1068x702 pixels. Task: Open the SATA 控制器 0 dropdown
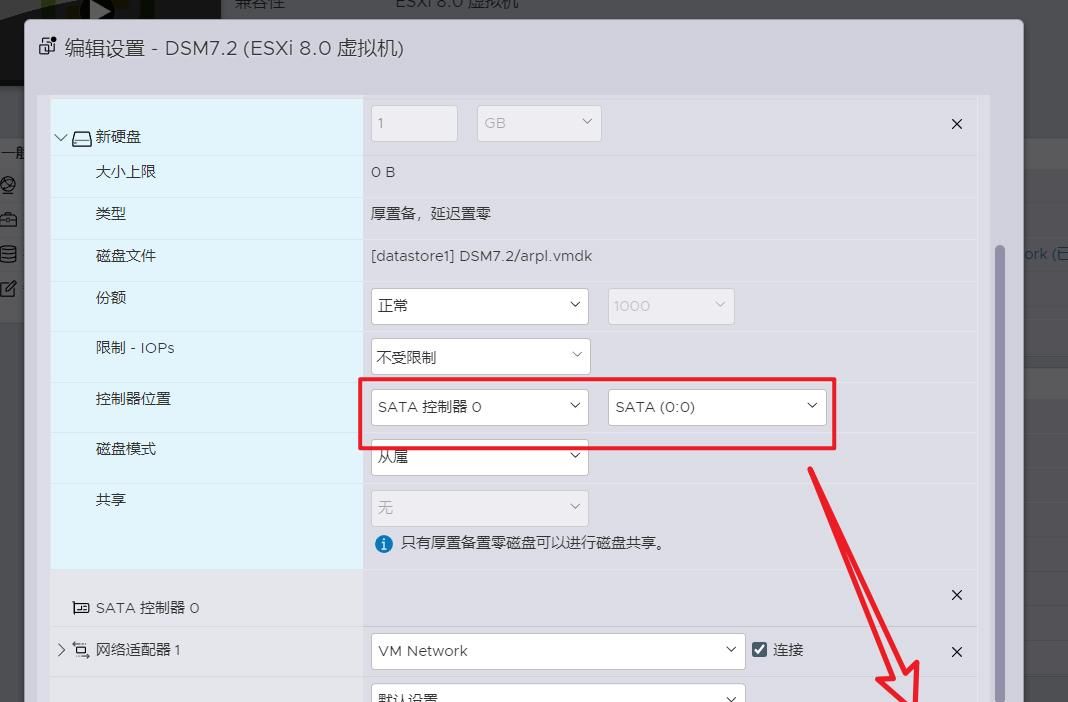479,407
